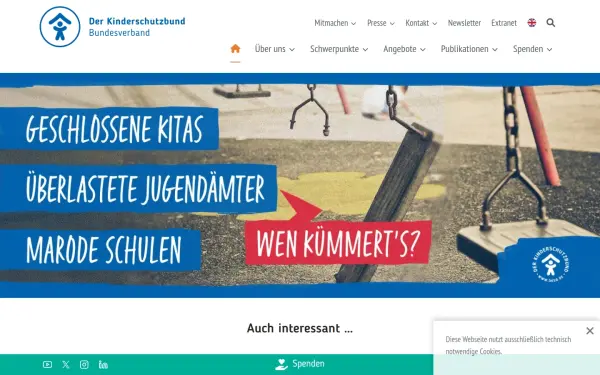Open the orange home icon

click(x=235, y=49)
